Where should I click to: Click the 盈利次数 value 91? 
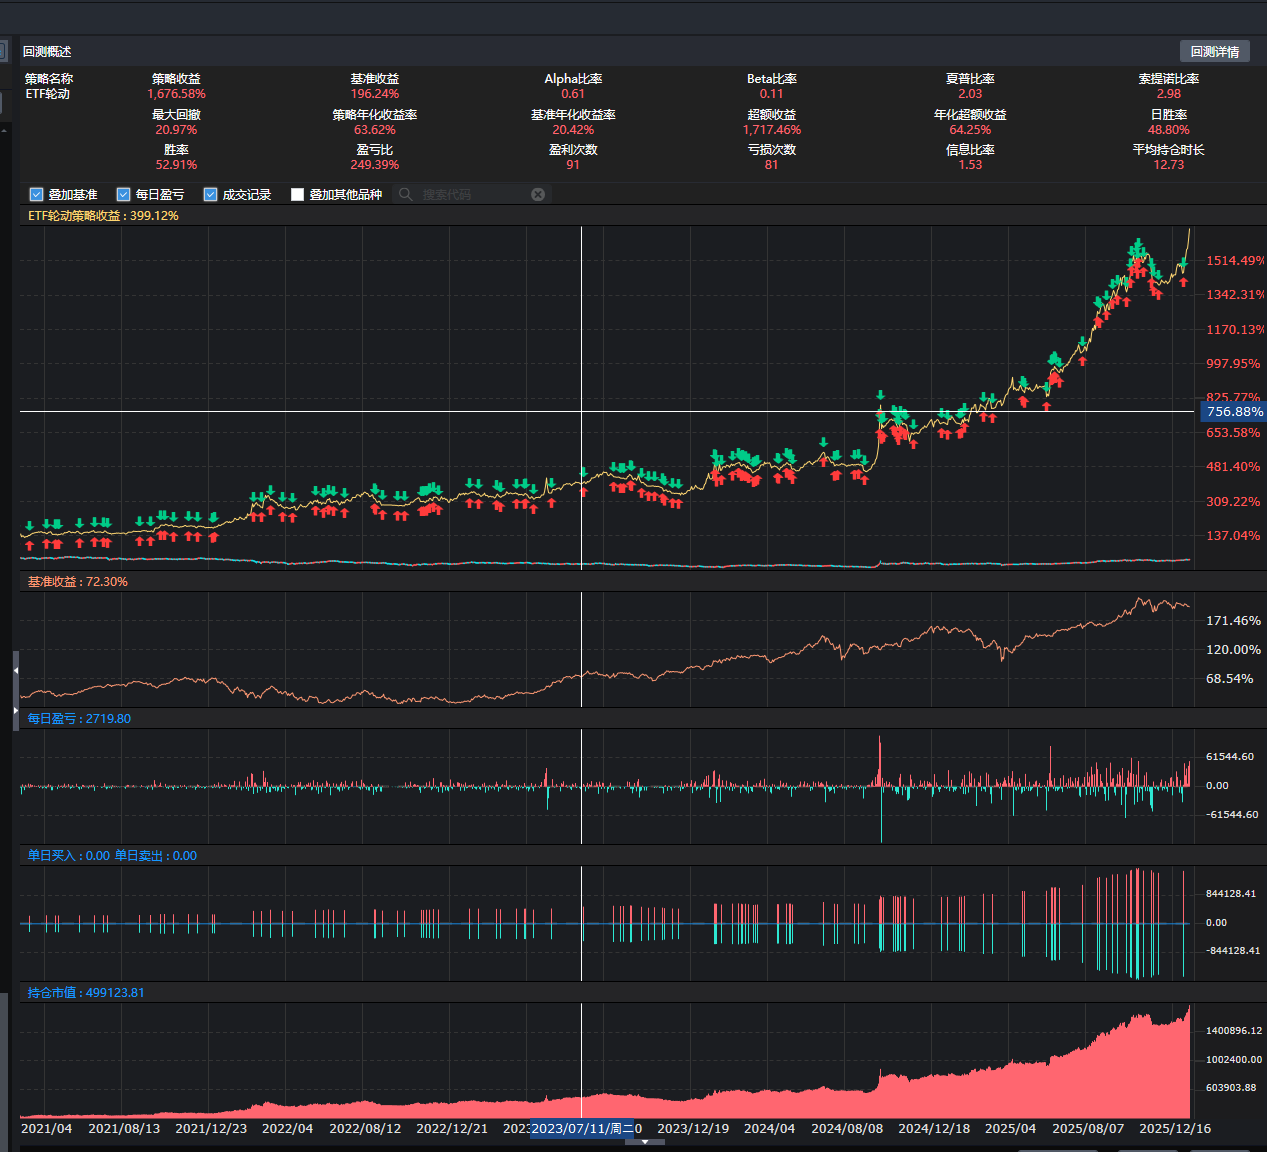click(573, 165)
